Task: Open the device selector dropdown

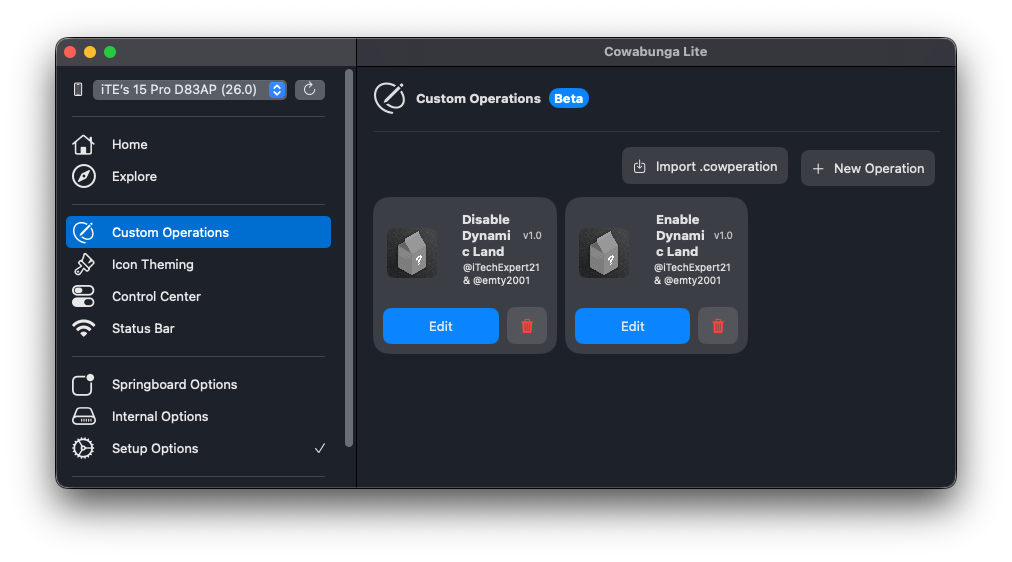Action: pos(190,90)
